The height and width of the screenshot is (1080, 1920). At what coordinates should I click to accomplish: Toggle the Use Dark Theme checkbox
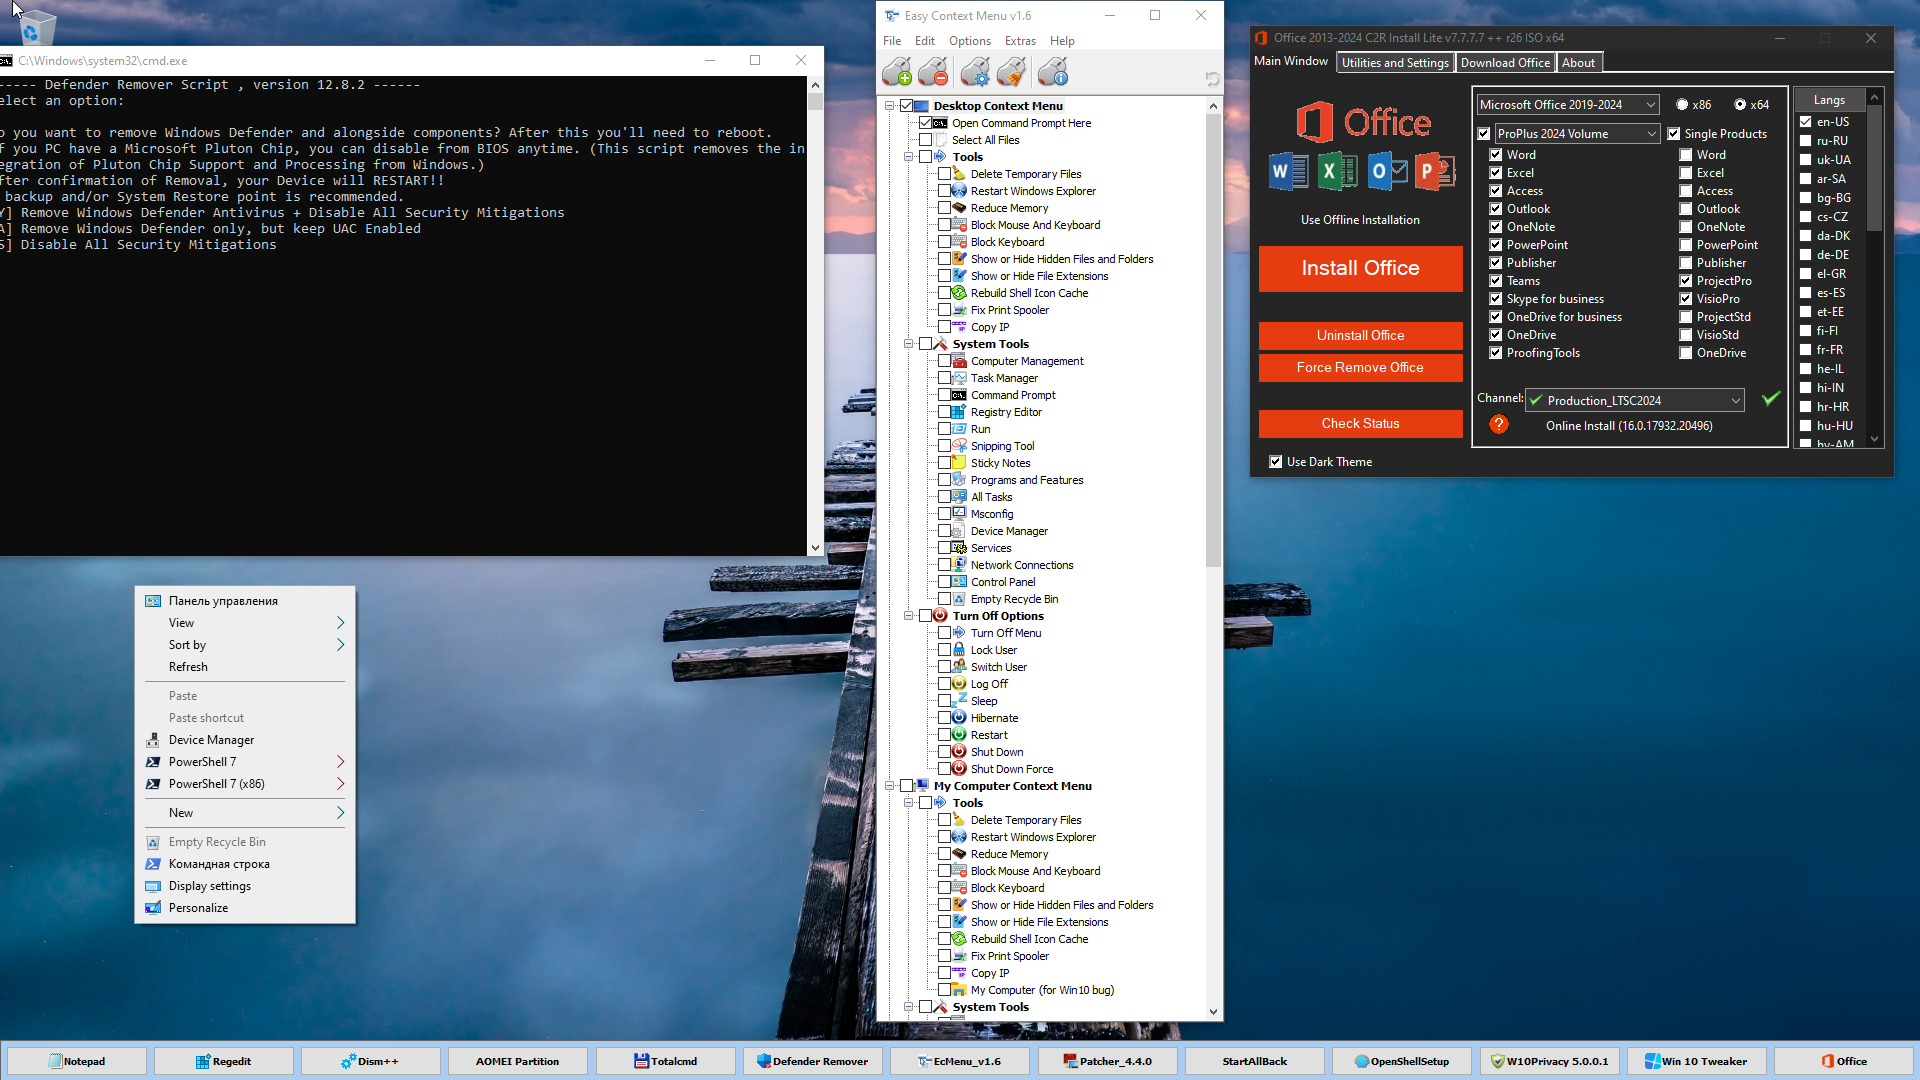1275,462
